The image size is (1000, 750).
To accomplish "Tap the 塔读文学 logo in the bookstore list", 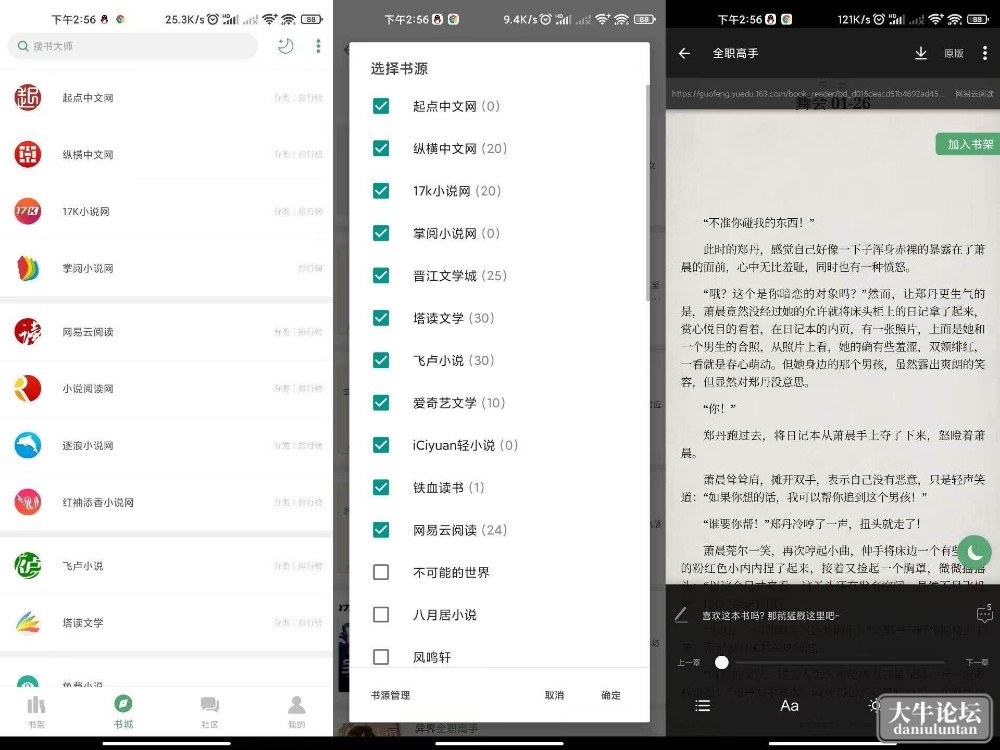I will (x=27, y=622).
